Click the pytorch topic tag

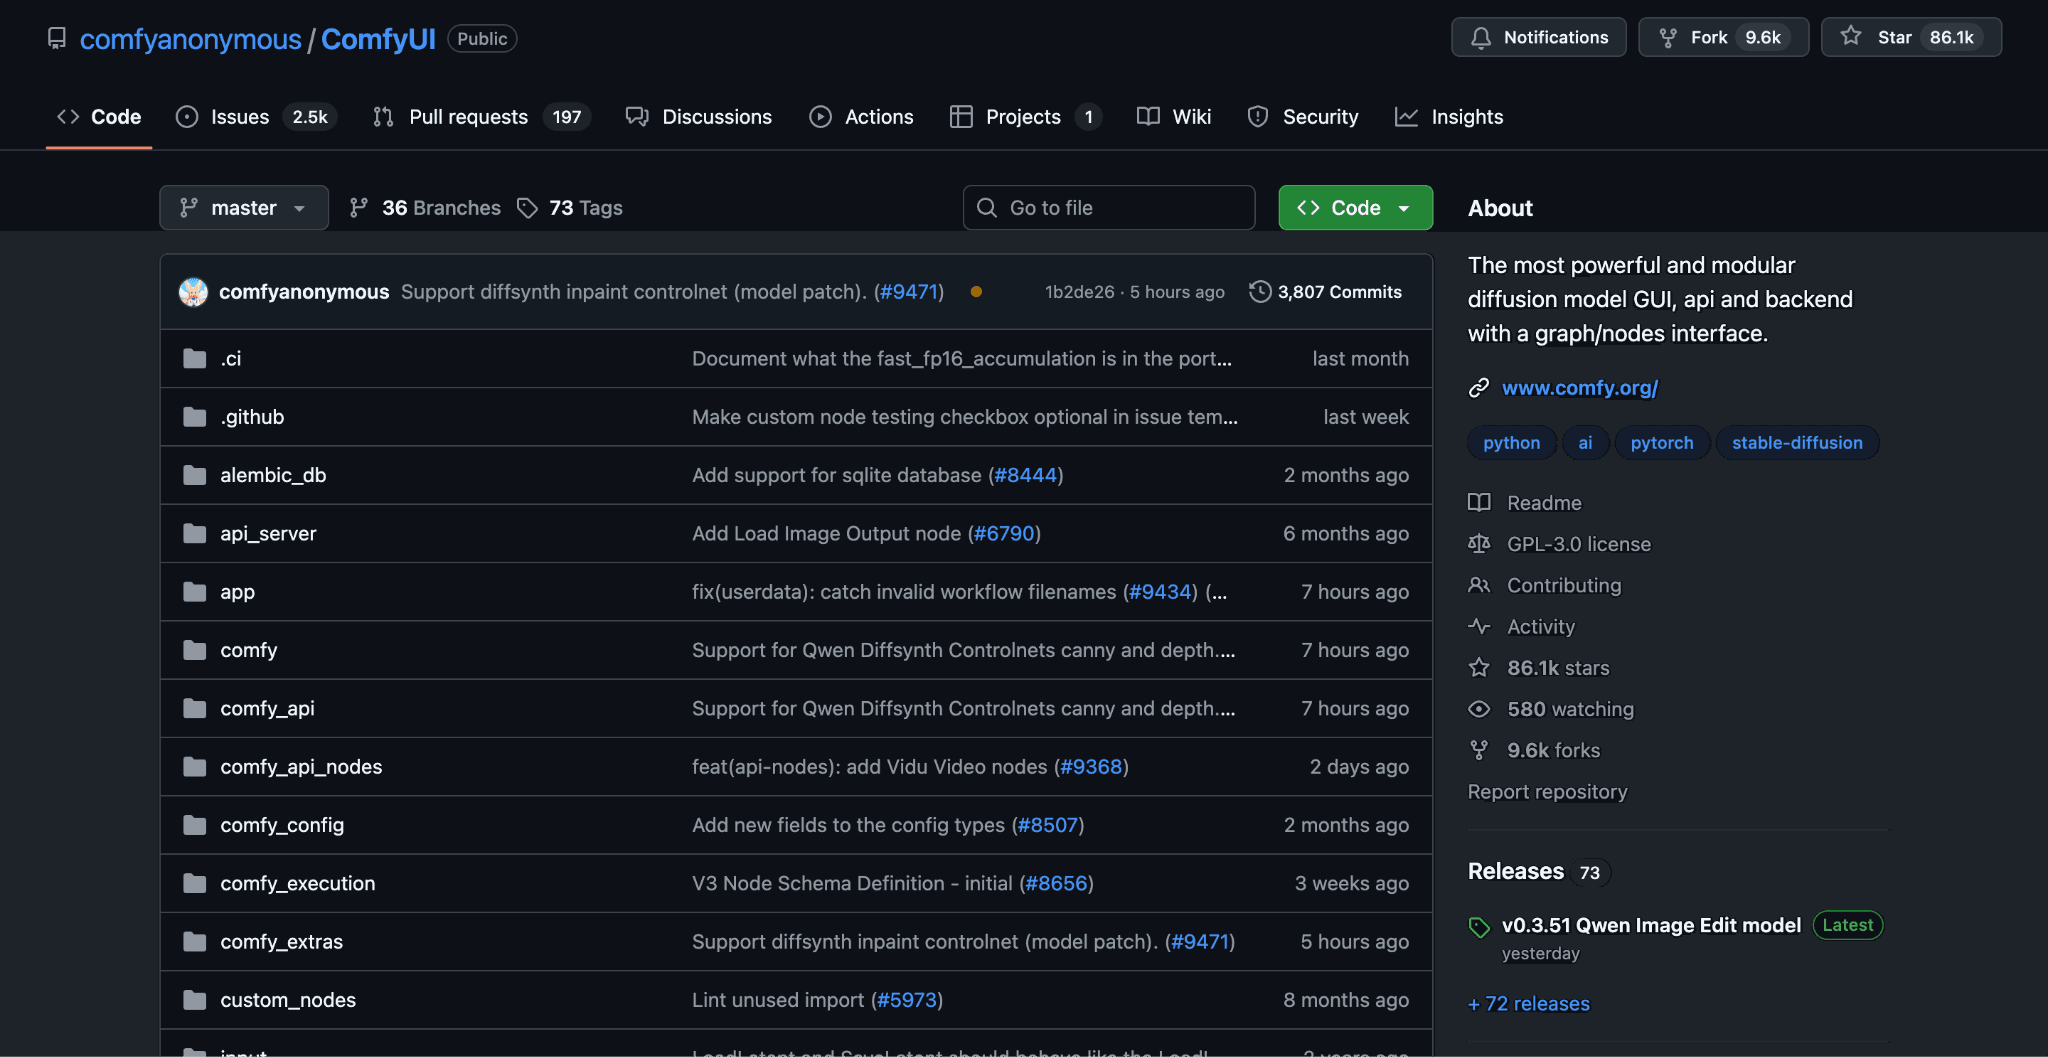click(1661, 443)
